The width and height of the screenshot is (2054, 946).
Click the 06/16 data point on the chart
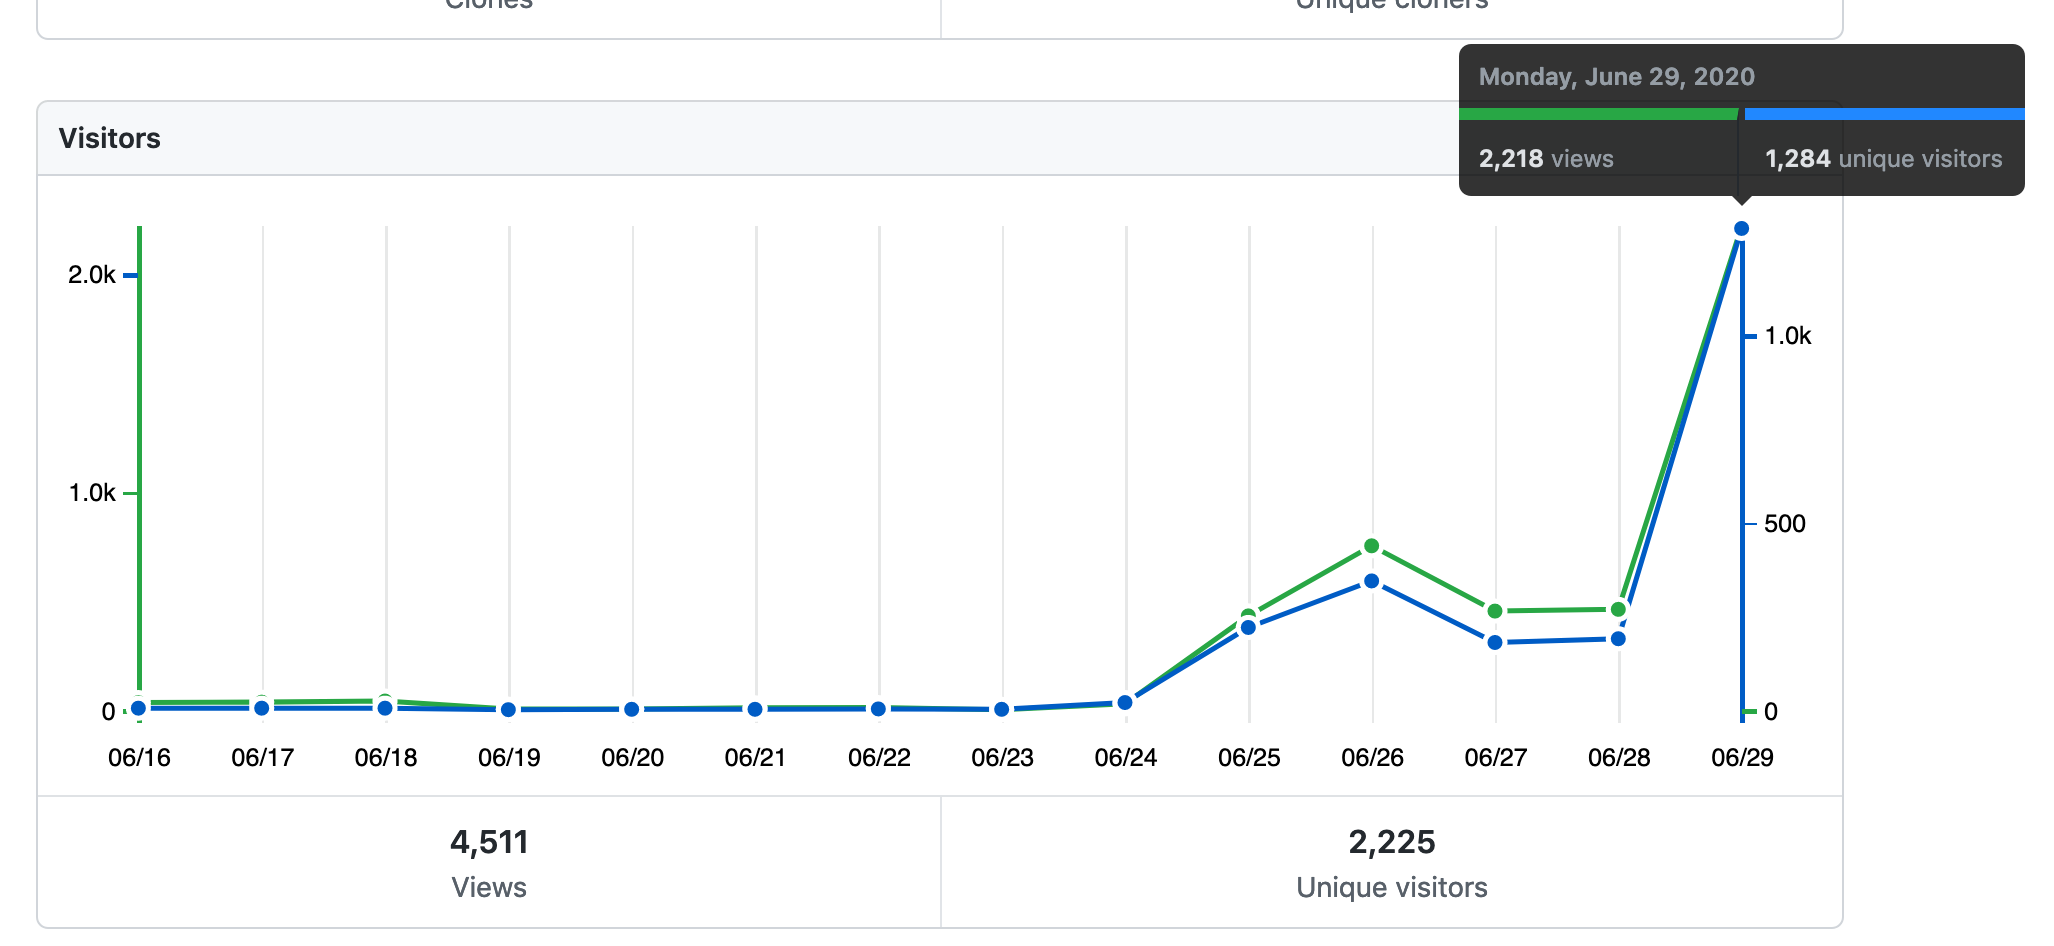[138, 706]
